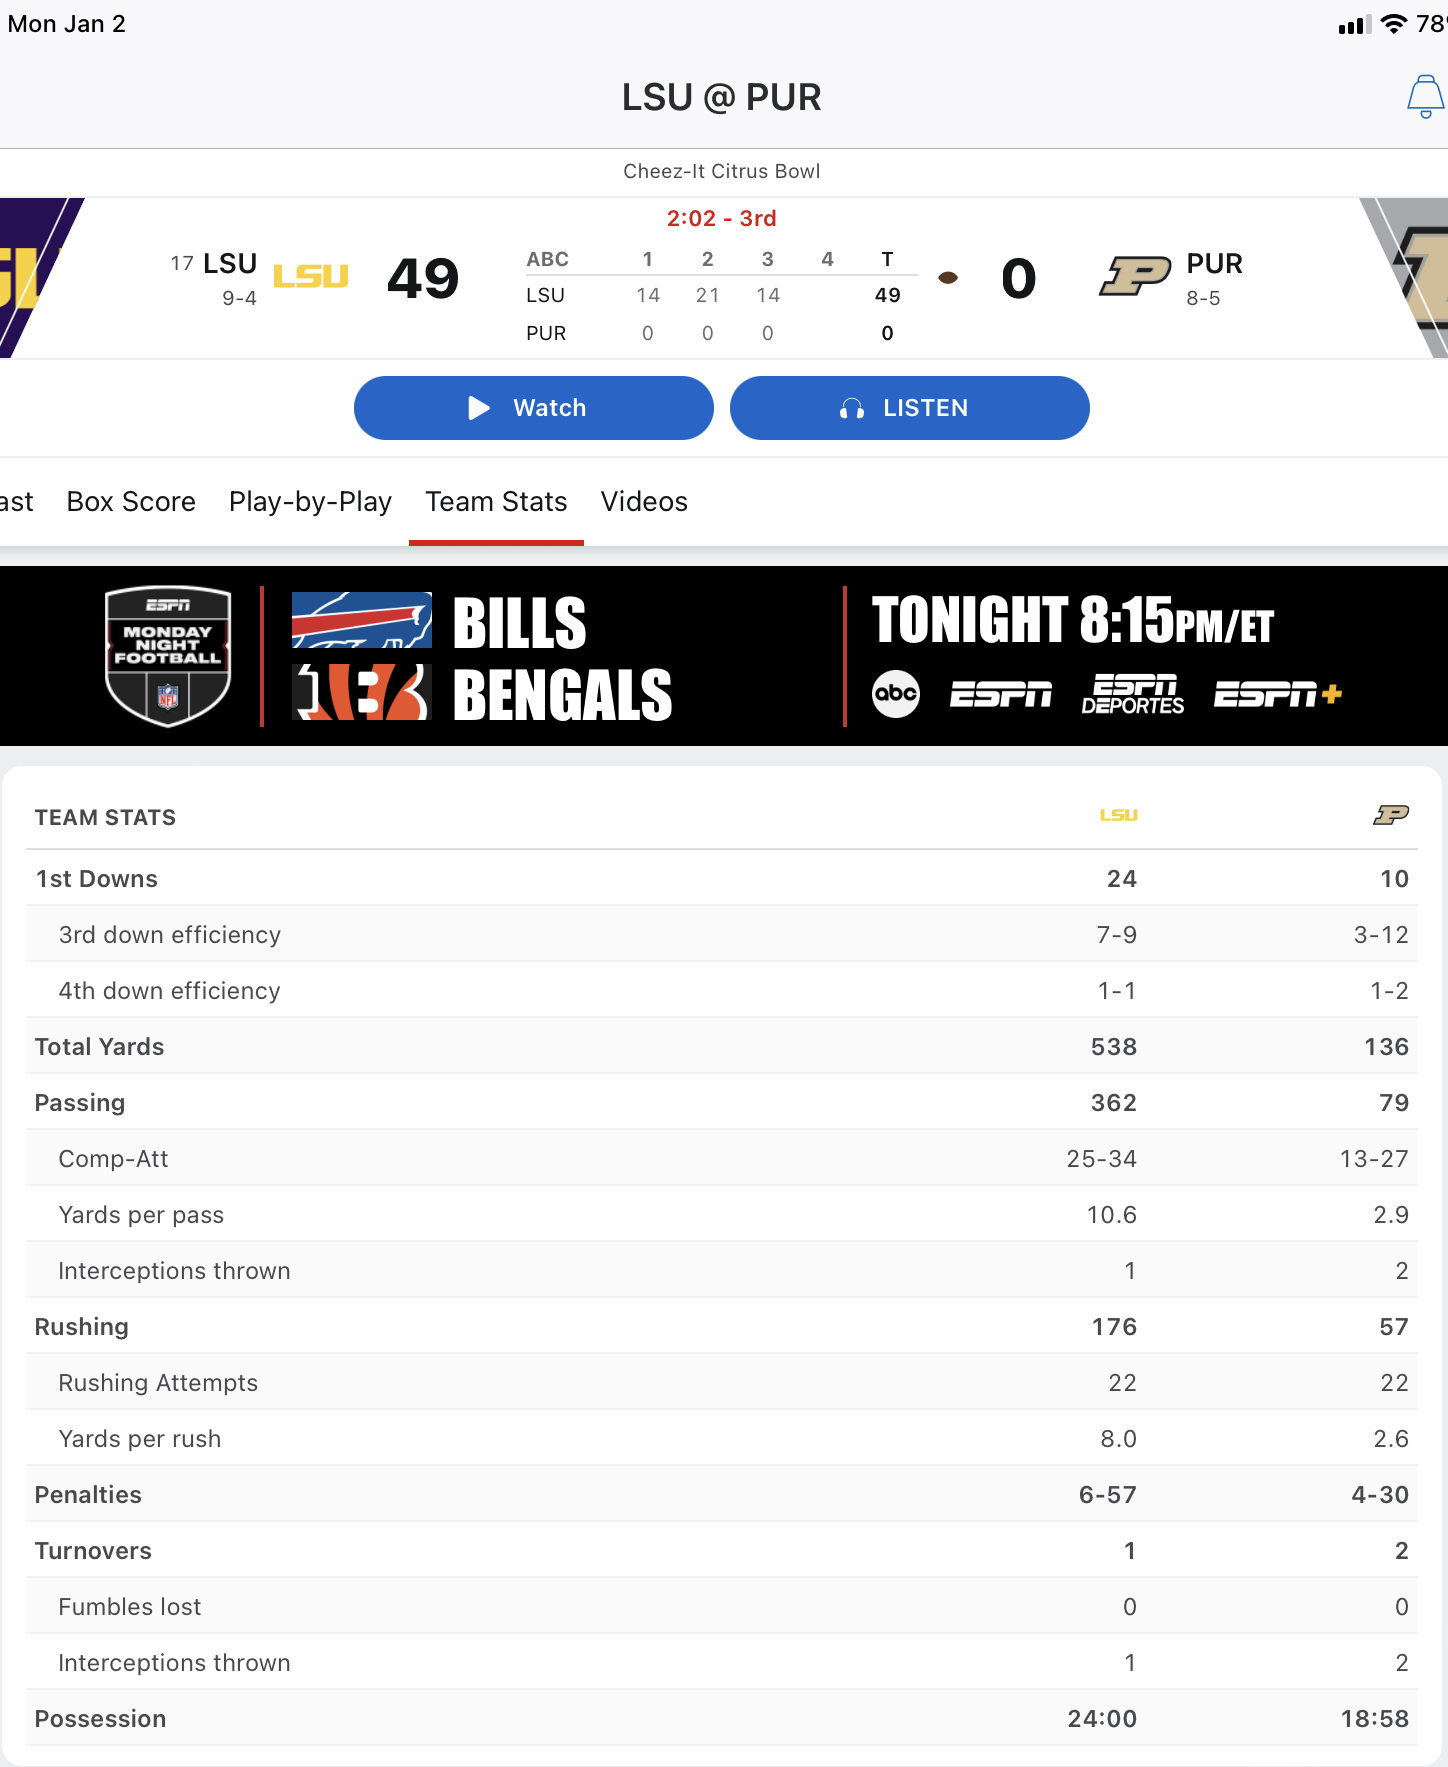Tap the Buffalo Bills logo in the ad
This screenshot has height=1767, width=1448.
coord(361,620)
